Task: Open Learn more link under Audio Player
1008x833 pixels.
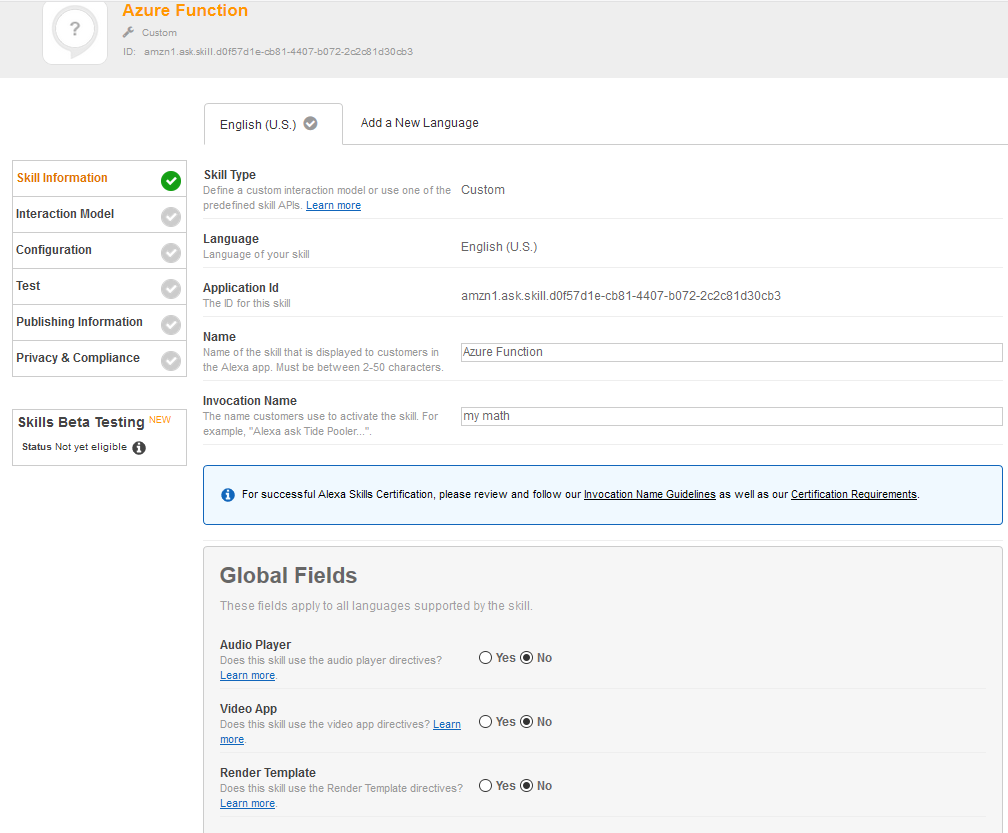Action: coord(248,676)
